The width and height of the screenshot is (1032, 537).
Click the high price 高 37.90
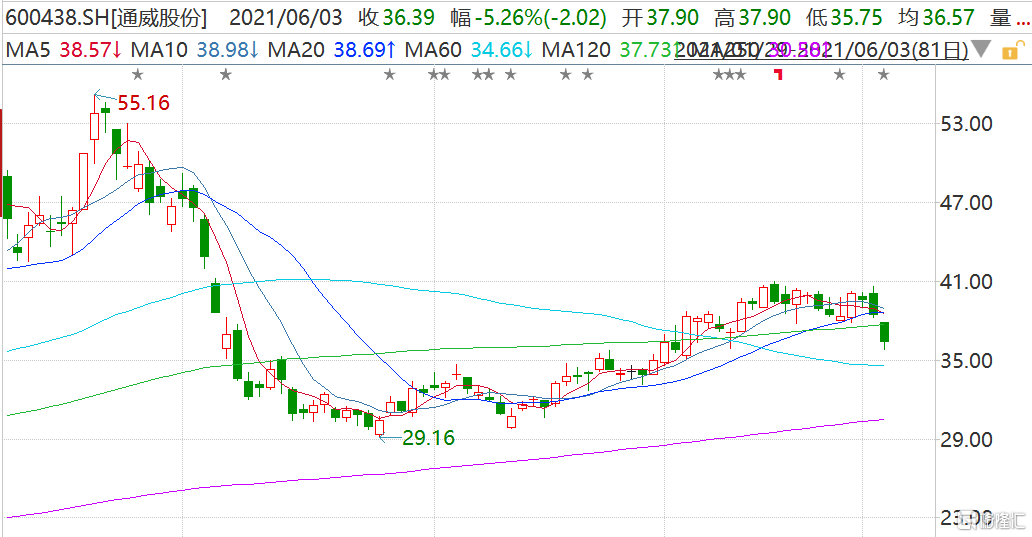pyautogui.click(x=752, y=18)
